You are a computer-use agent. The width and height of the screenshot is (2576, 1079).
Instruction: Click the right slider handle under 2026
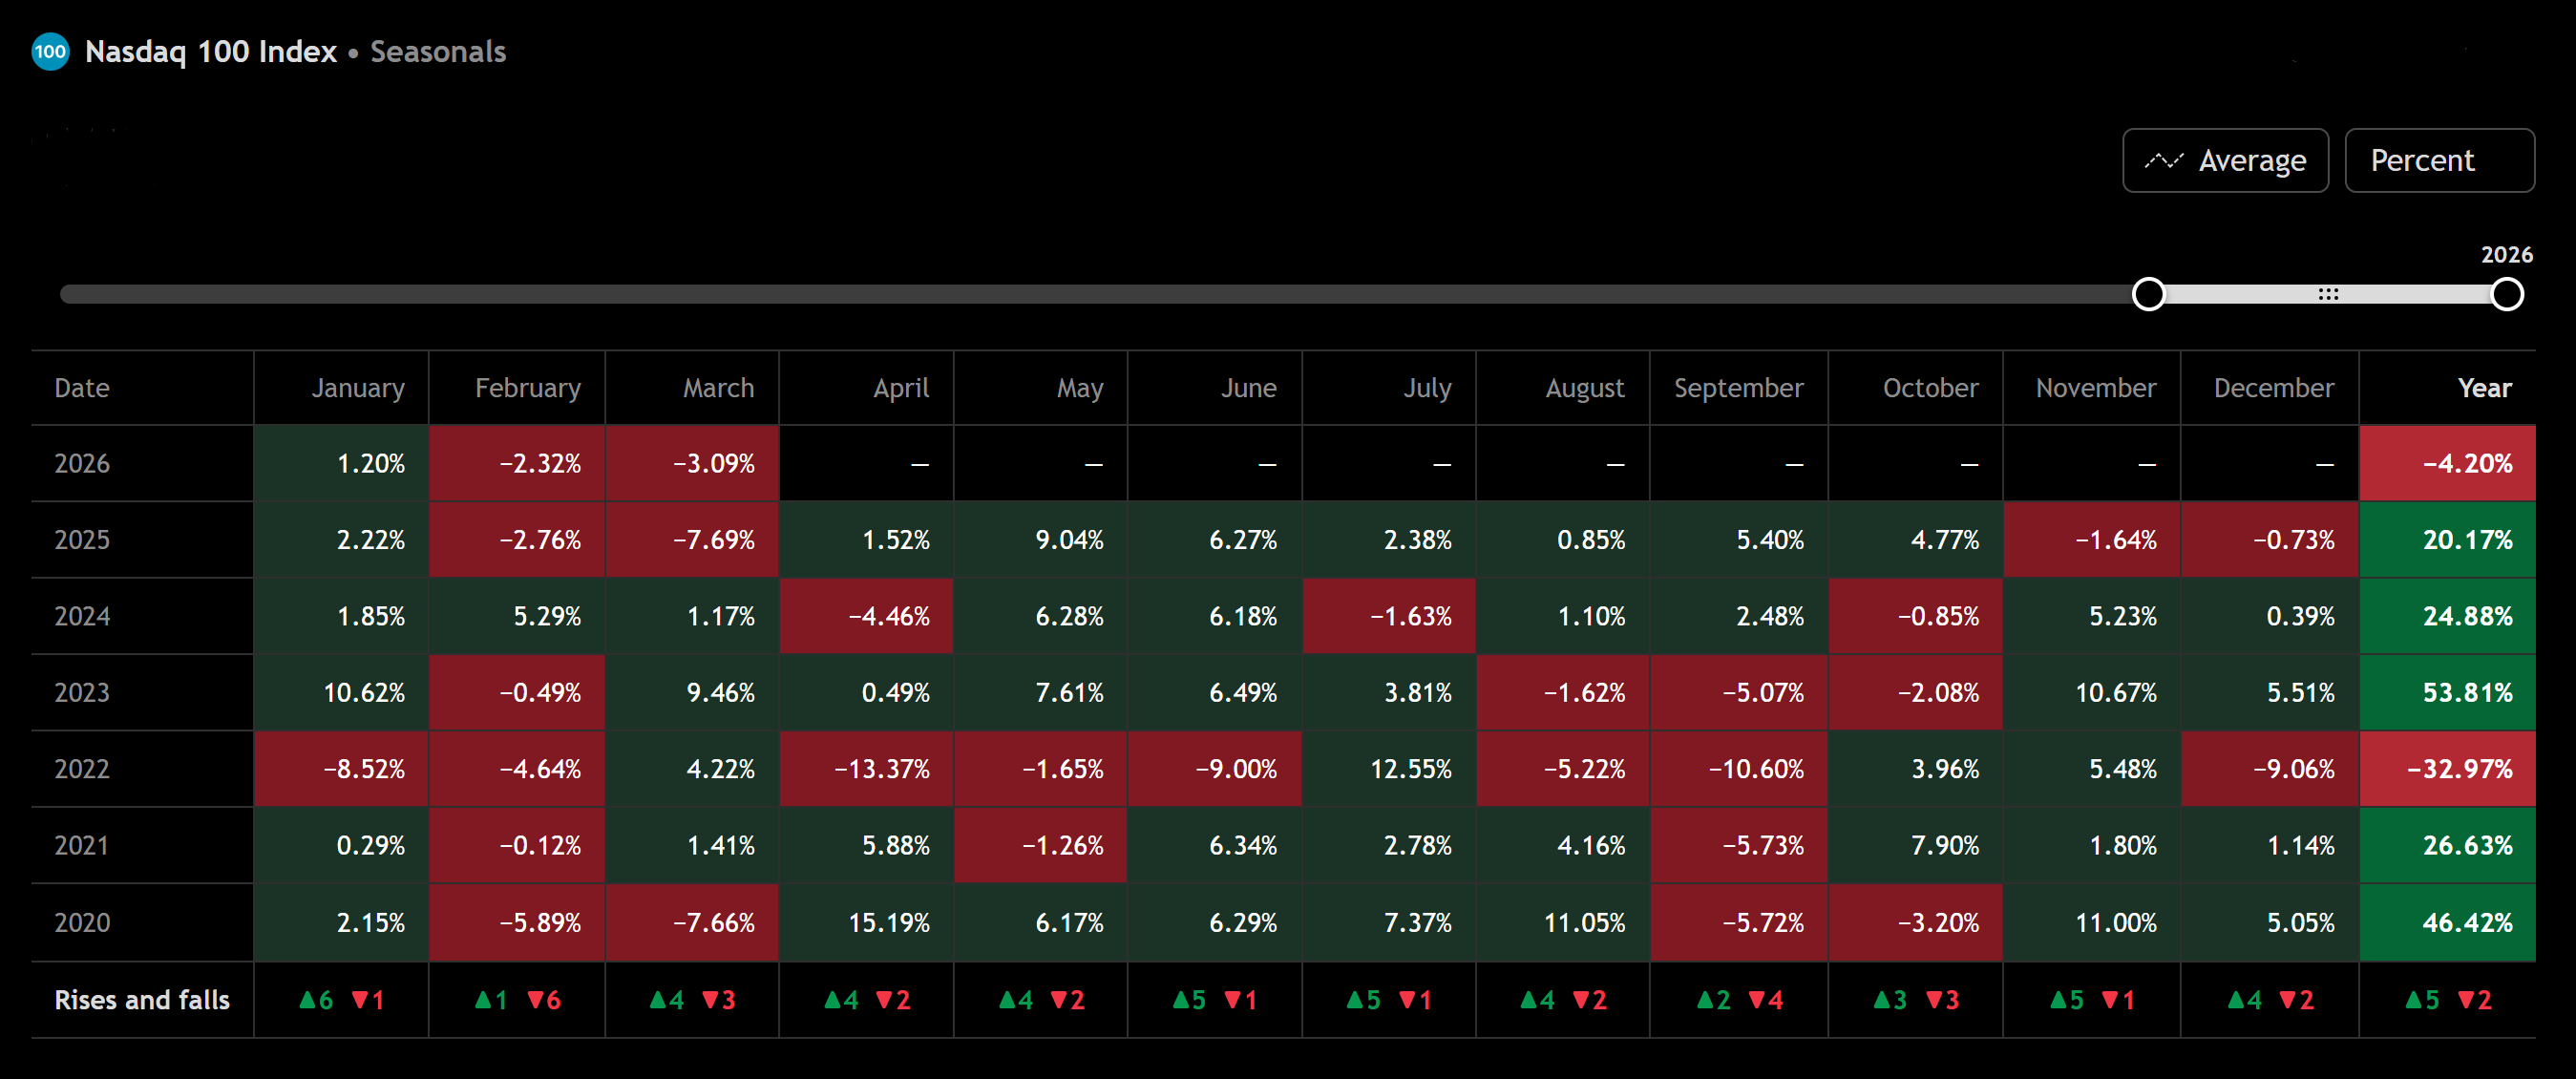pyautogui.click(x=2506, y=294)
